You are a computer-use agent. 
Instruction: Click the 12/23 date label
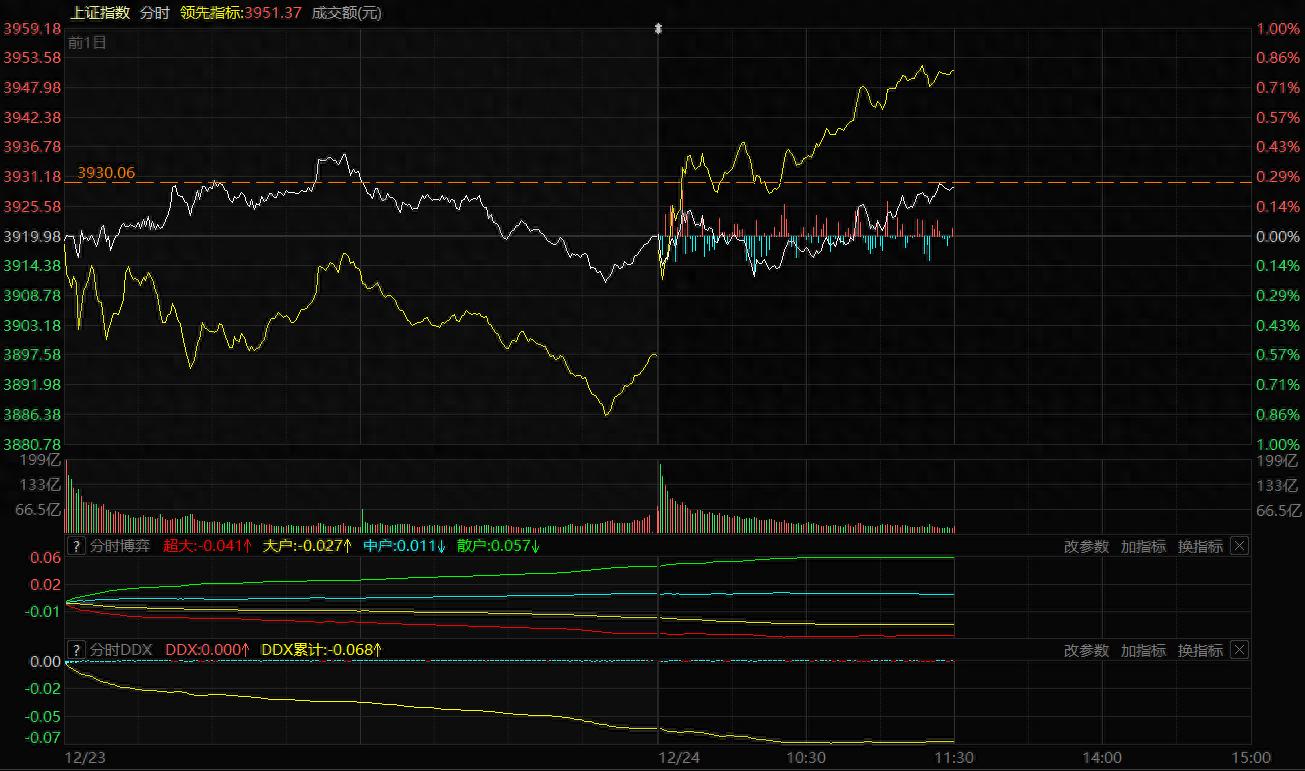[83, 758]
